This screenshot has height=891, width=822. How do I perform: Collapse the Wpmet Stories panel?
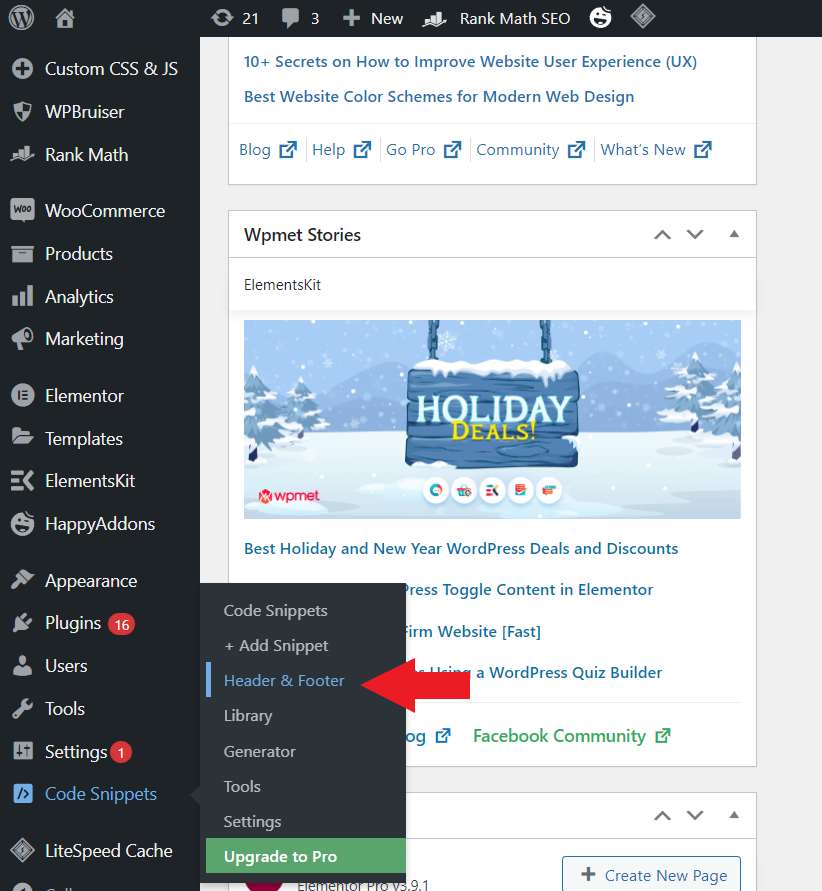point(734,234)
